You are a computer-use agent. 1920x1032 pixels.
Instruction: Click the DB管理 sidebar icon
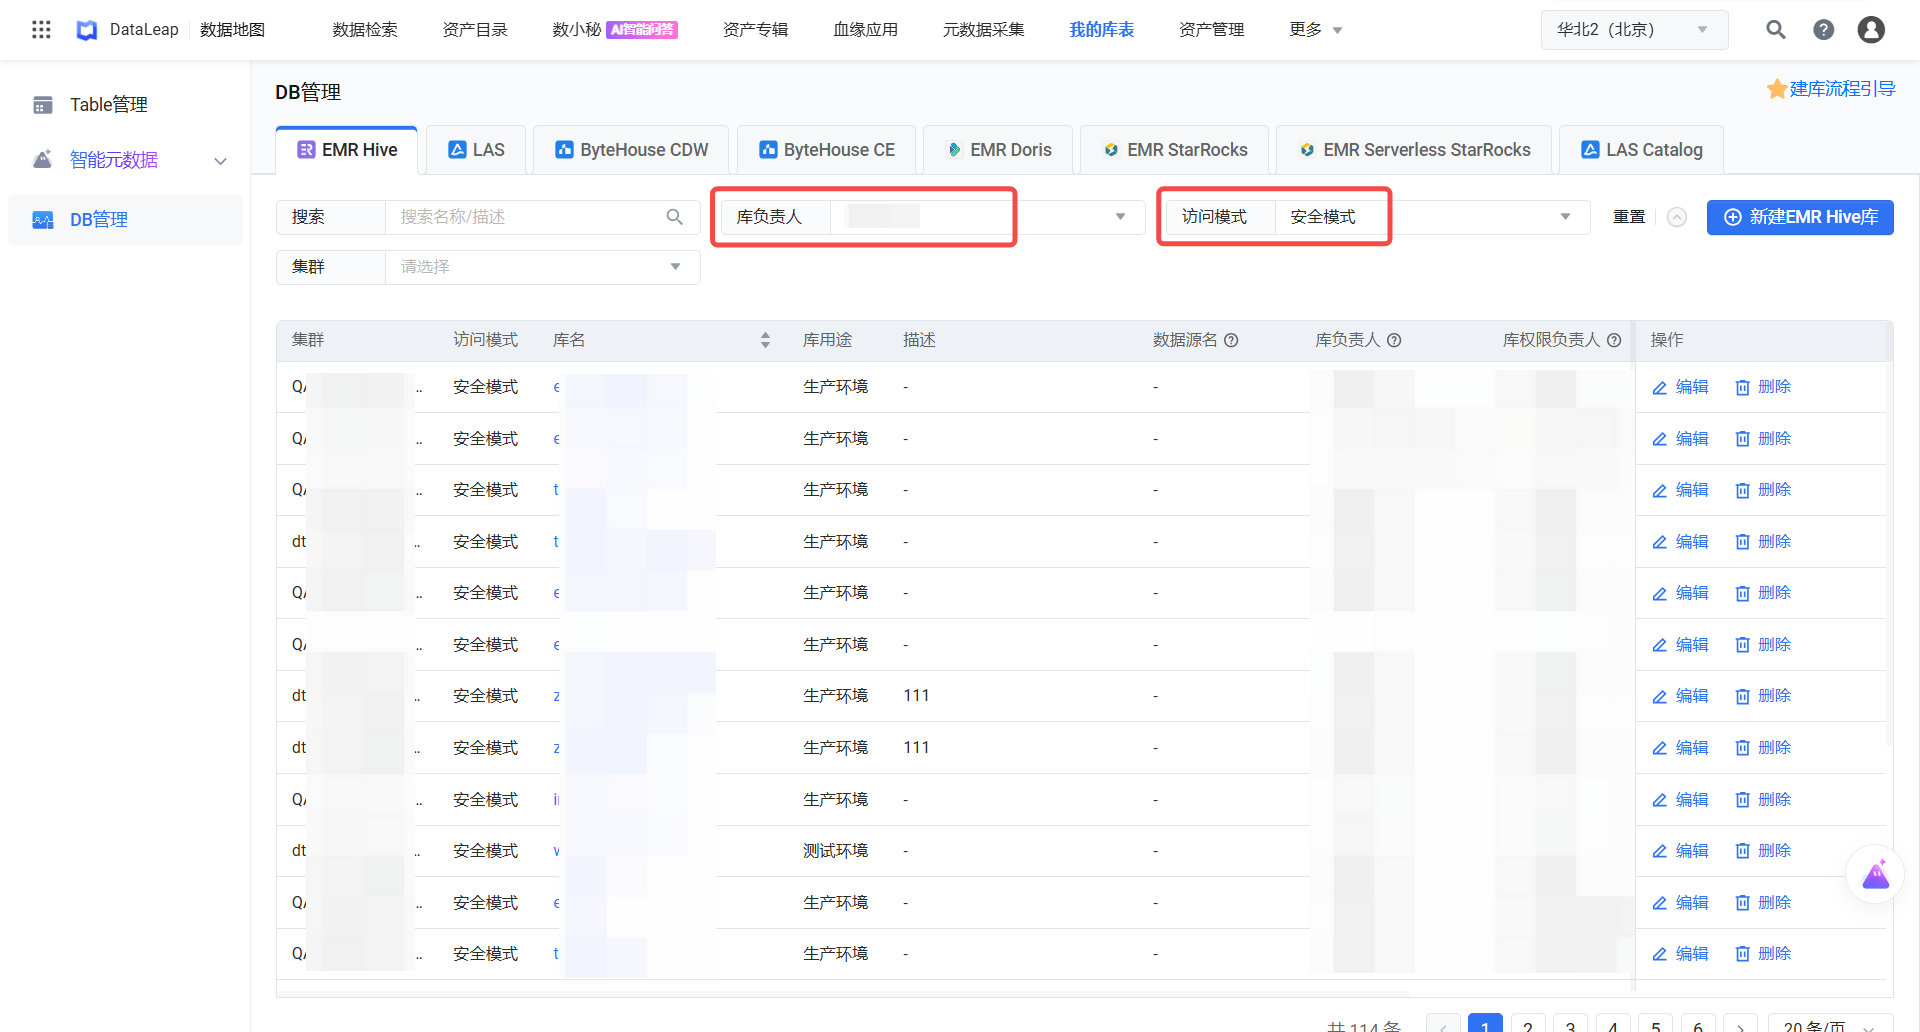click(x=43, y=220)
